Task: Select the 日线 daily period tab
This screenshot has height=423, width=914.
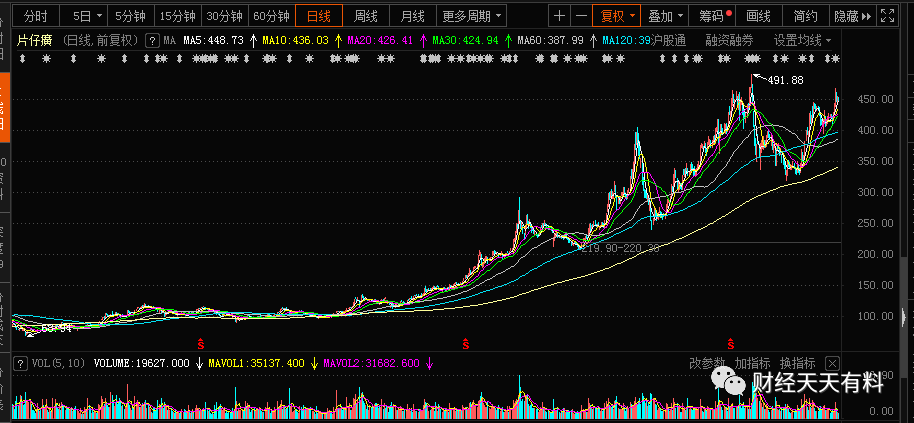Action: [x=319, y=16]
